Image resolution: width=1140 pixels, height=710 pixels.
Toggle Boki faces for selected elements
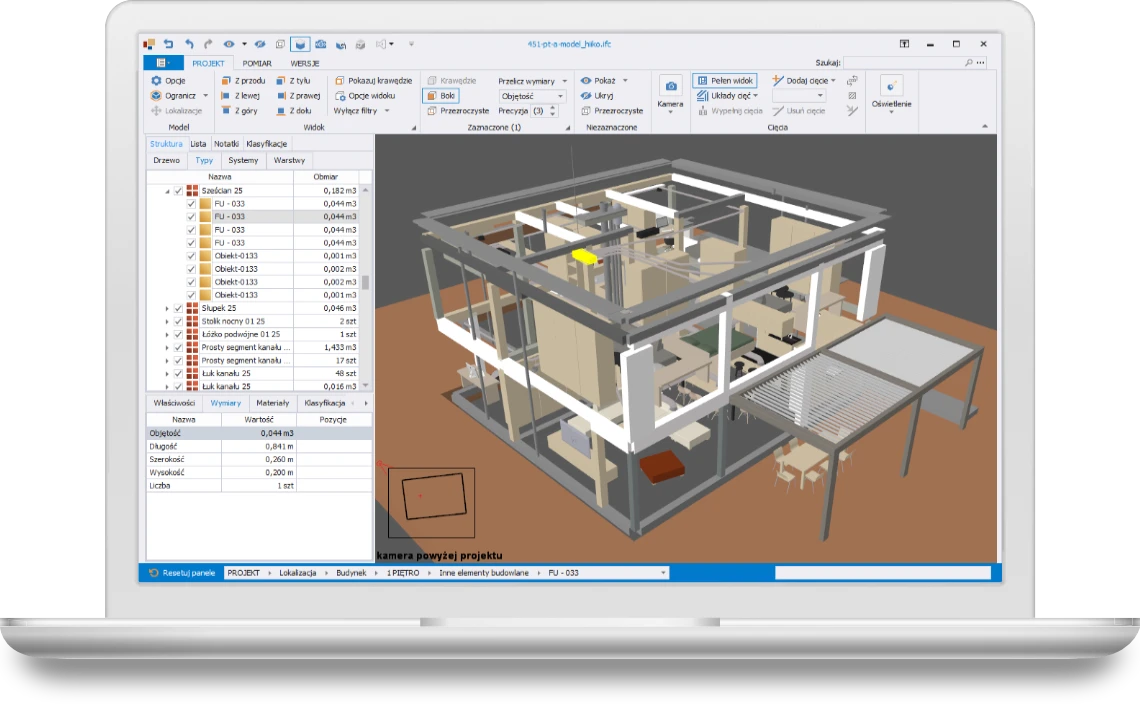pyautogui.click(x=441, y=95)
